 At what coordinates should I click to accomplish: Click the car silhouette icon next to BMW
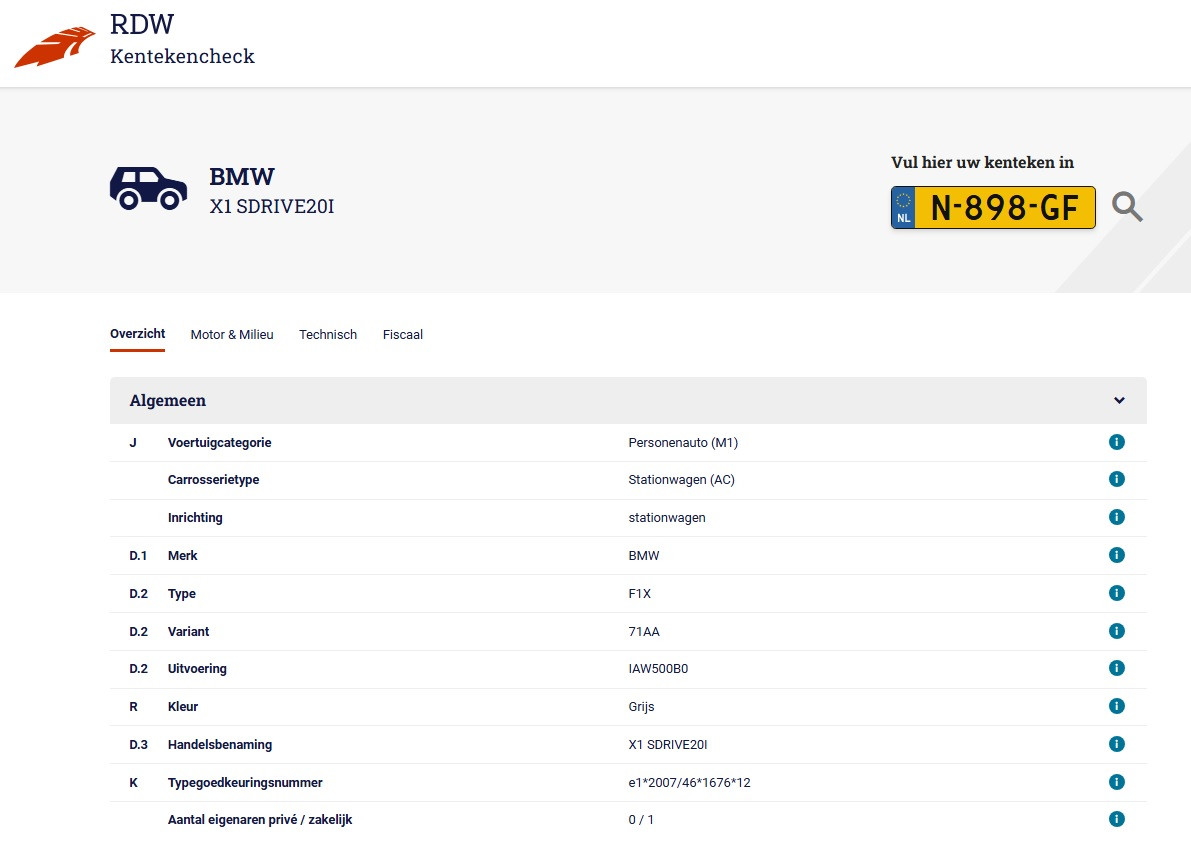click(x=148, y=189)
